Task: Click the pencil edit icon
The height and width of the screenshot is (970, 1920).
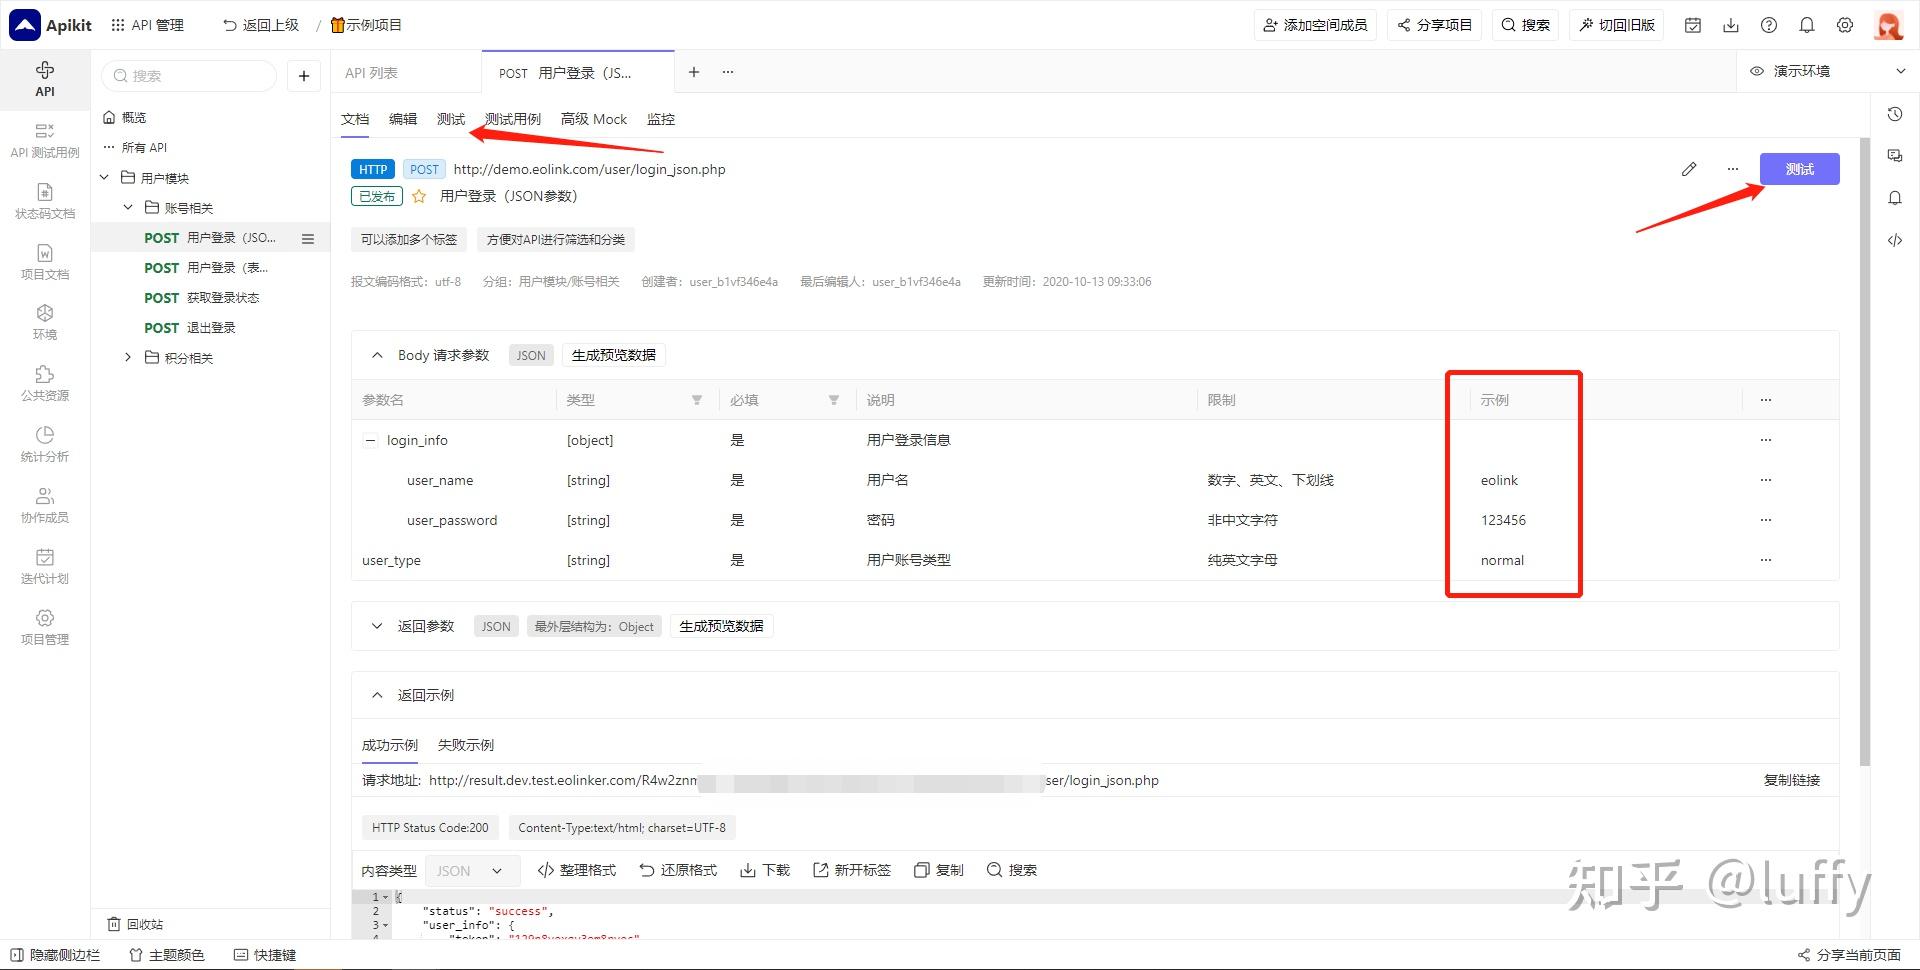Action: tap(1689, 169)
